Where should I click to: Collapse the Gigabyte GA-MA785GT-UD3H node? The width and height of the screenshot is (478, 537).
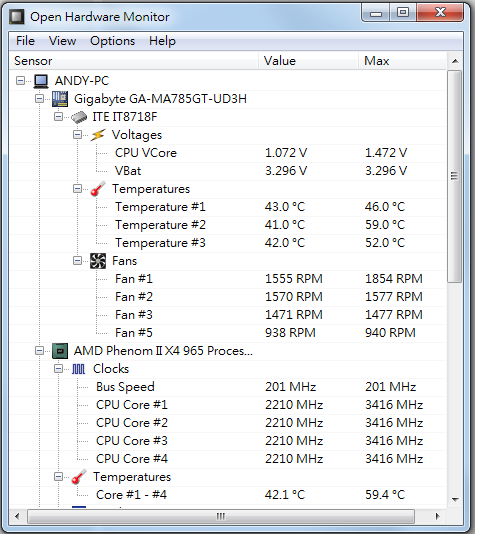point(40,99)
